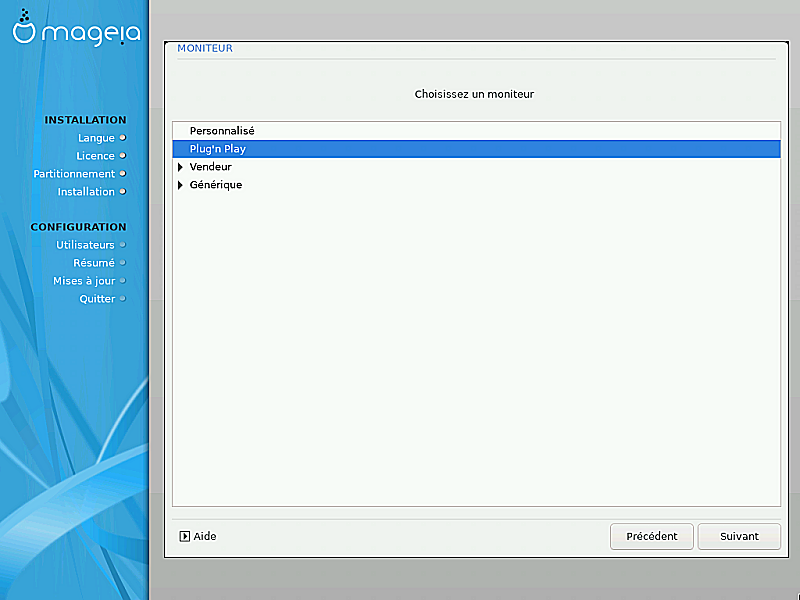The width and height of the screenshot is (800, 600).
Task: Click the bullet beside Langue
Action: (122, 138)
